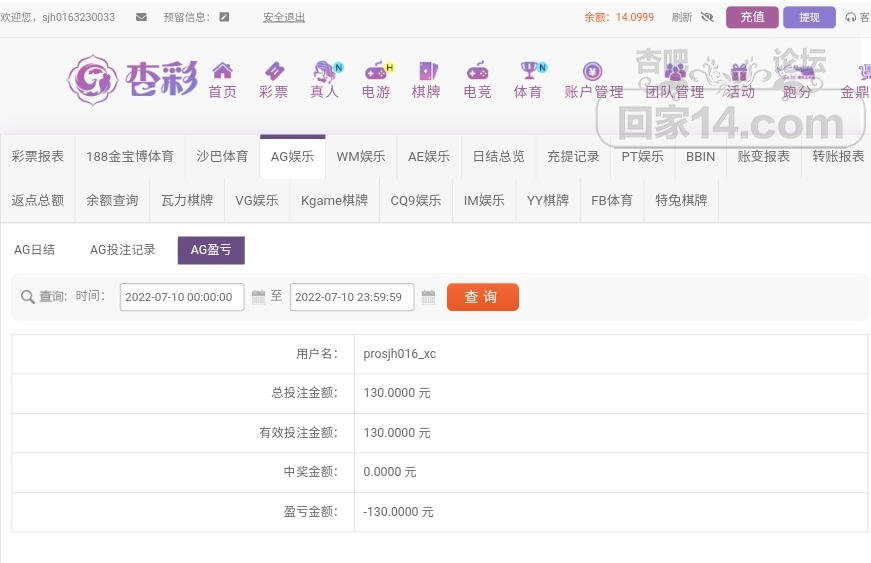Go to 首页 home icon
Screen dimensions: 871x563
pyautogui.click(x=222, y=71)
